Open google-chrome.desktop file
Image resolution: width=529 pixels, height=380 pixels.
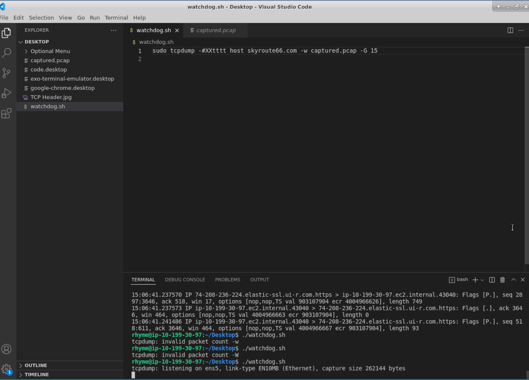pos(62,88)
